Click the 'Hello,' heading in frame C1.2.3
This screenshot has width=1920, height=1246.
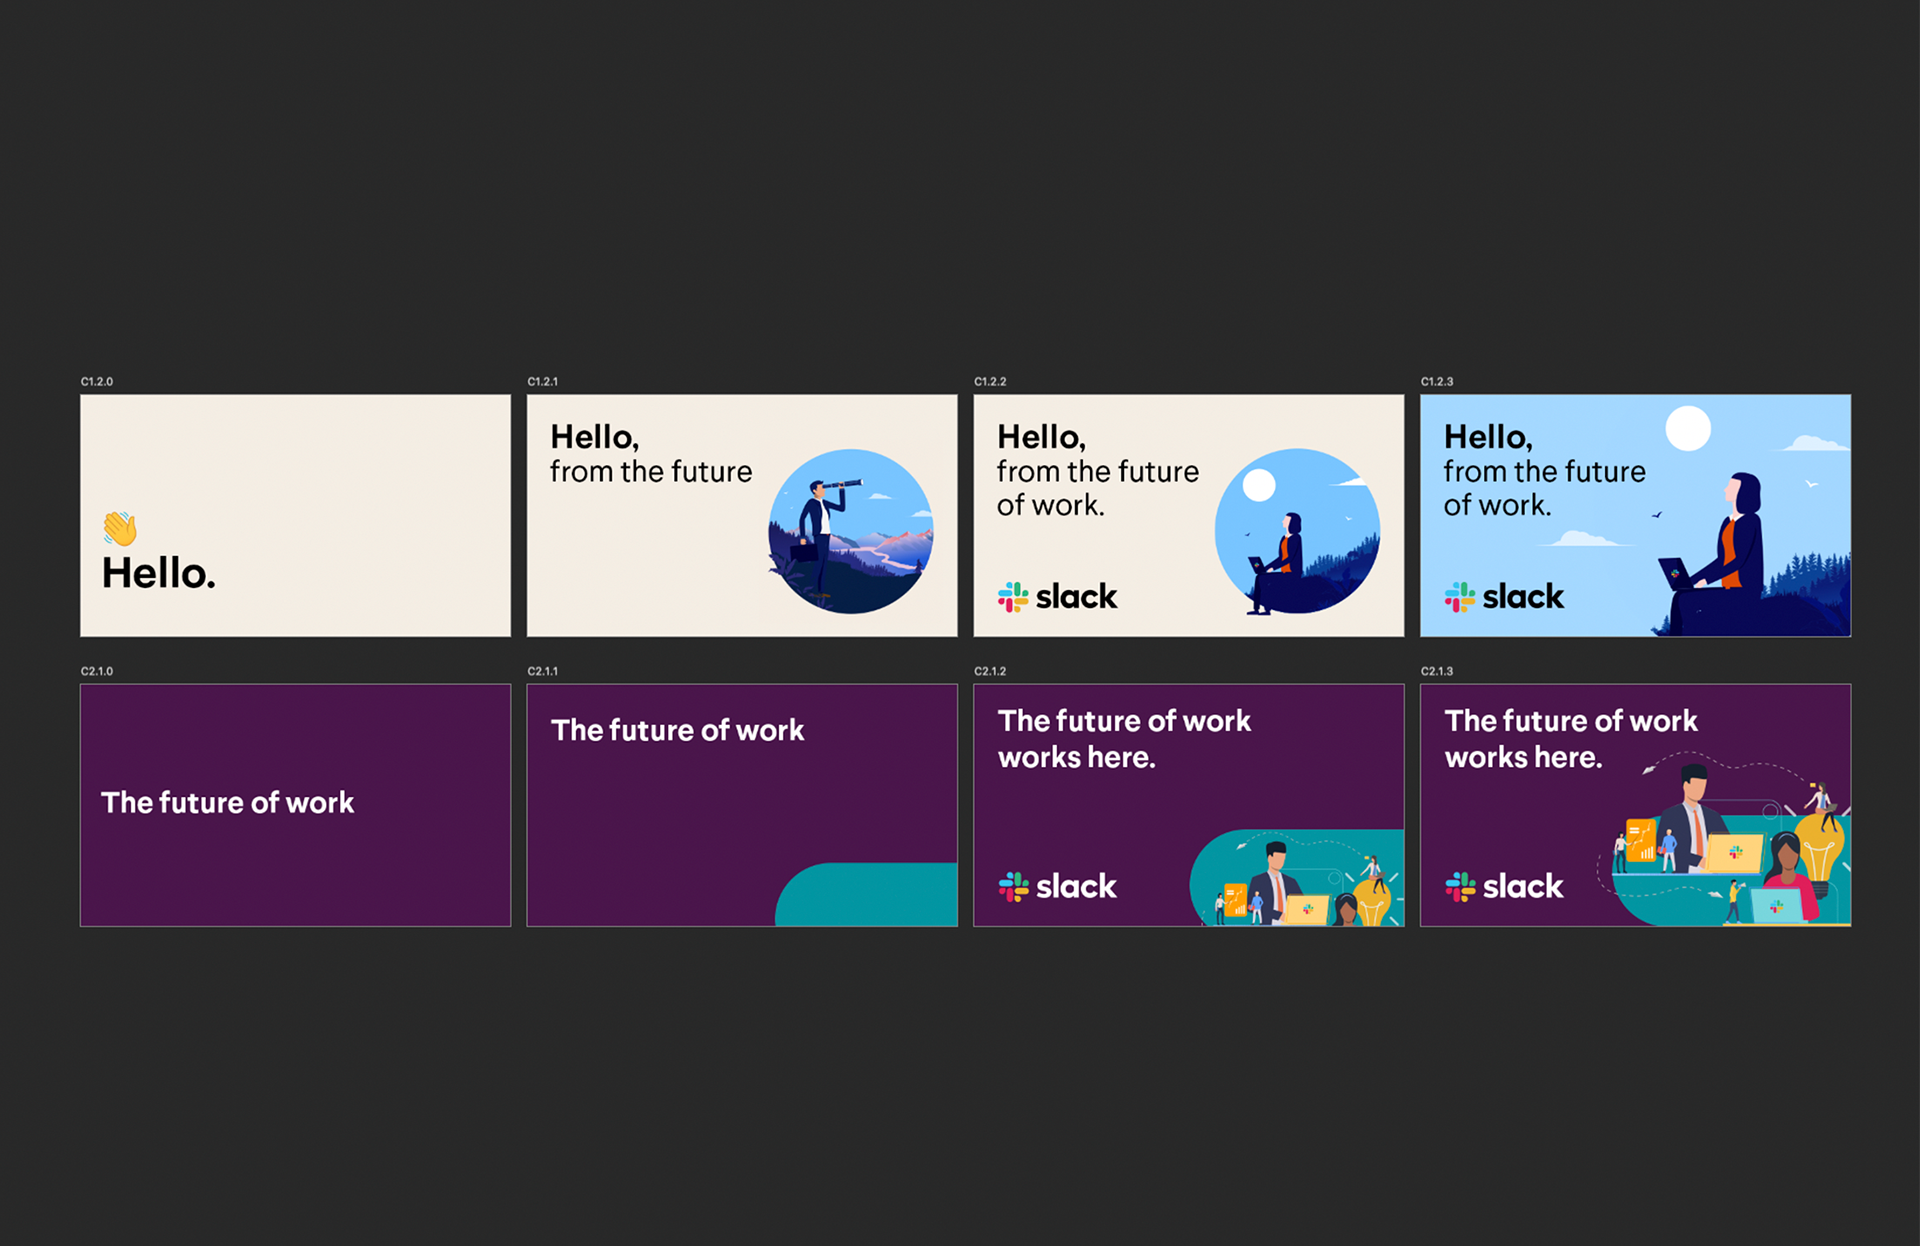click(1488, 437)
